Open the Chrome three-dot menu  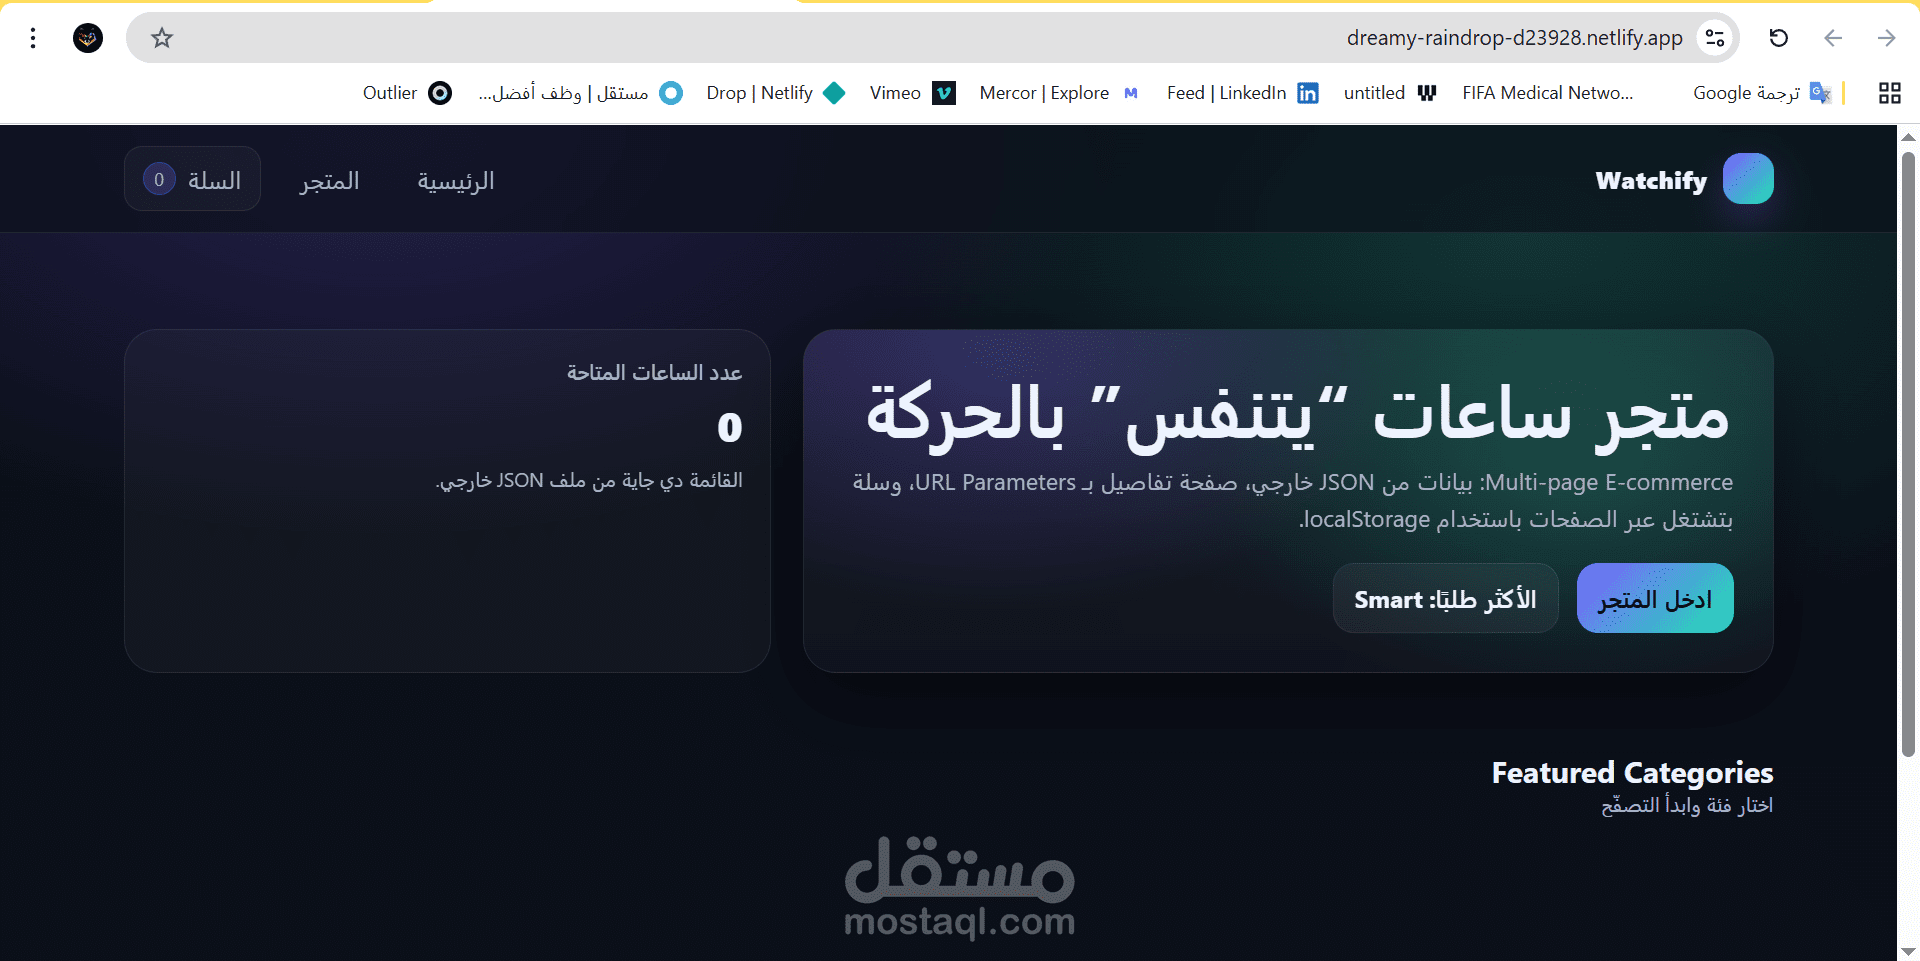pyautogui.click(x=33, y=38)
